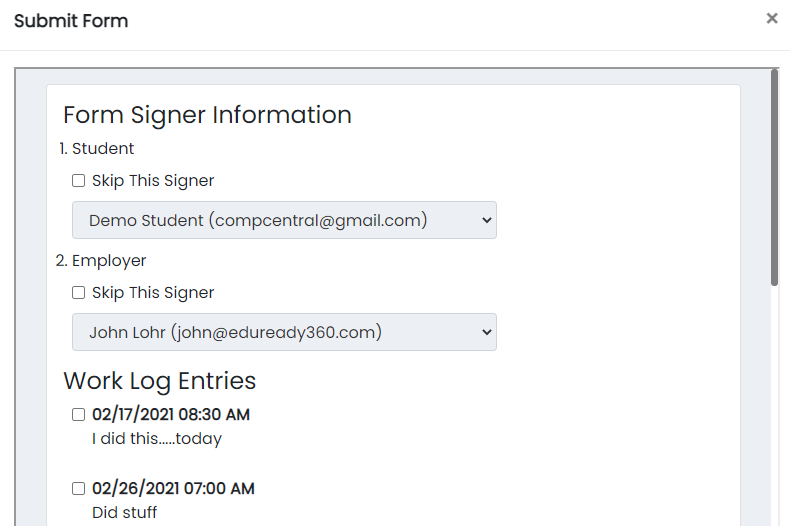Viewport: 790px width, 526px height.
Task: Click the "2. Employer" signer label
Action: (x=101, y=260)
